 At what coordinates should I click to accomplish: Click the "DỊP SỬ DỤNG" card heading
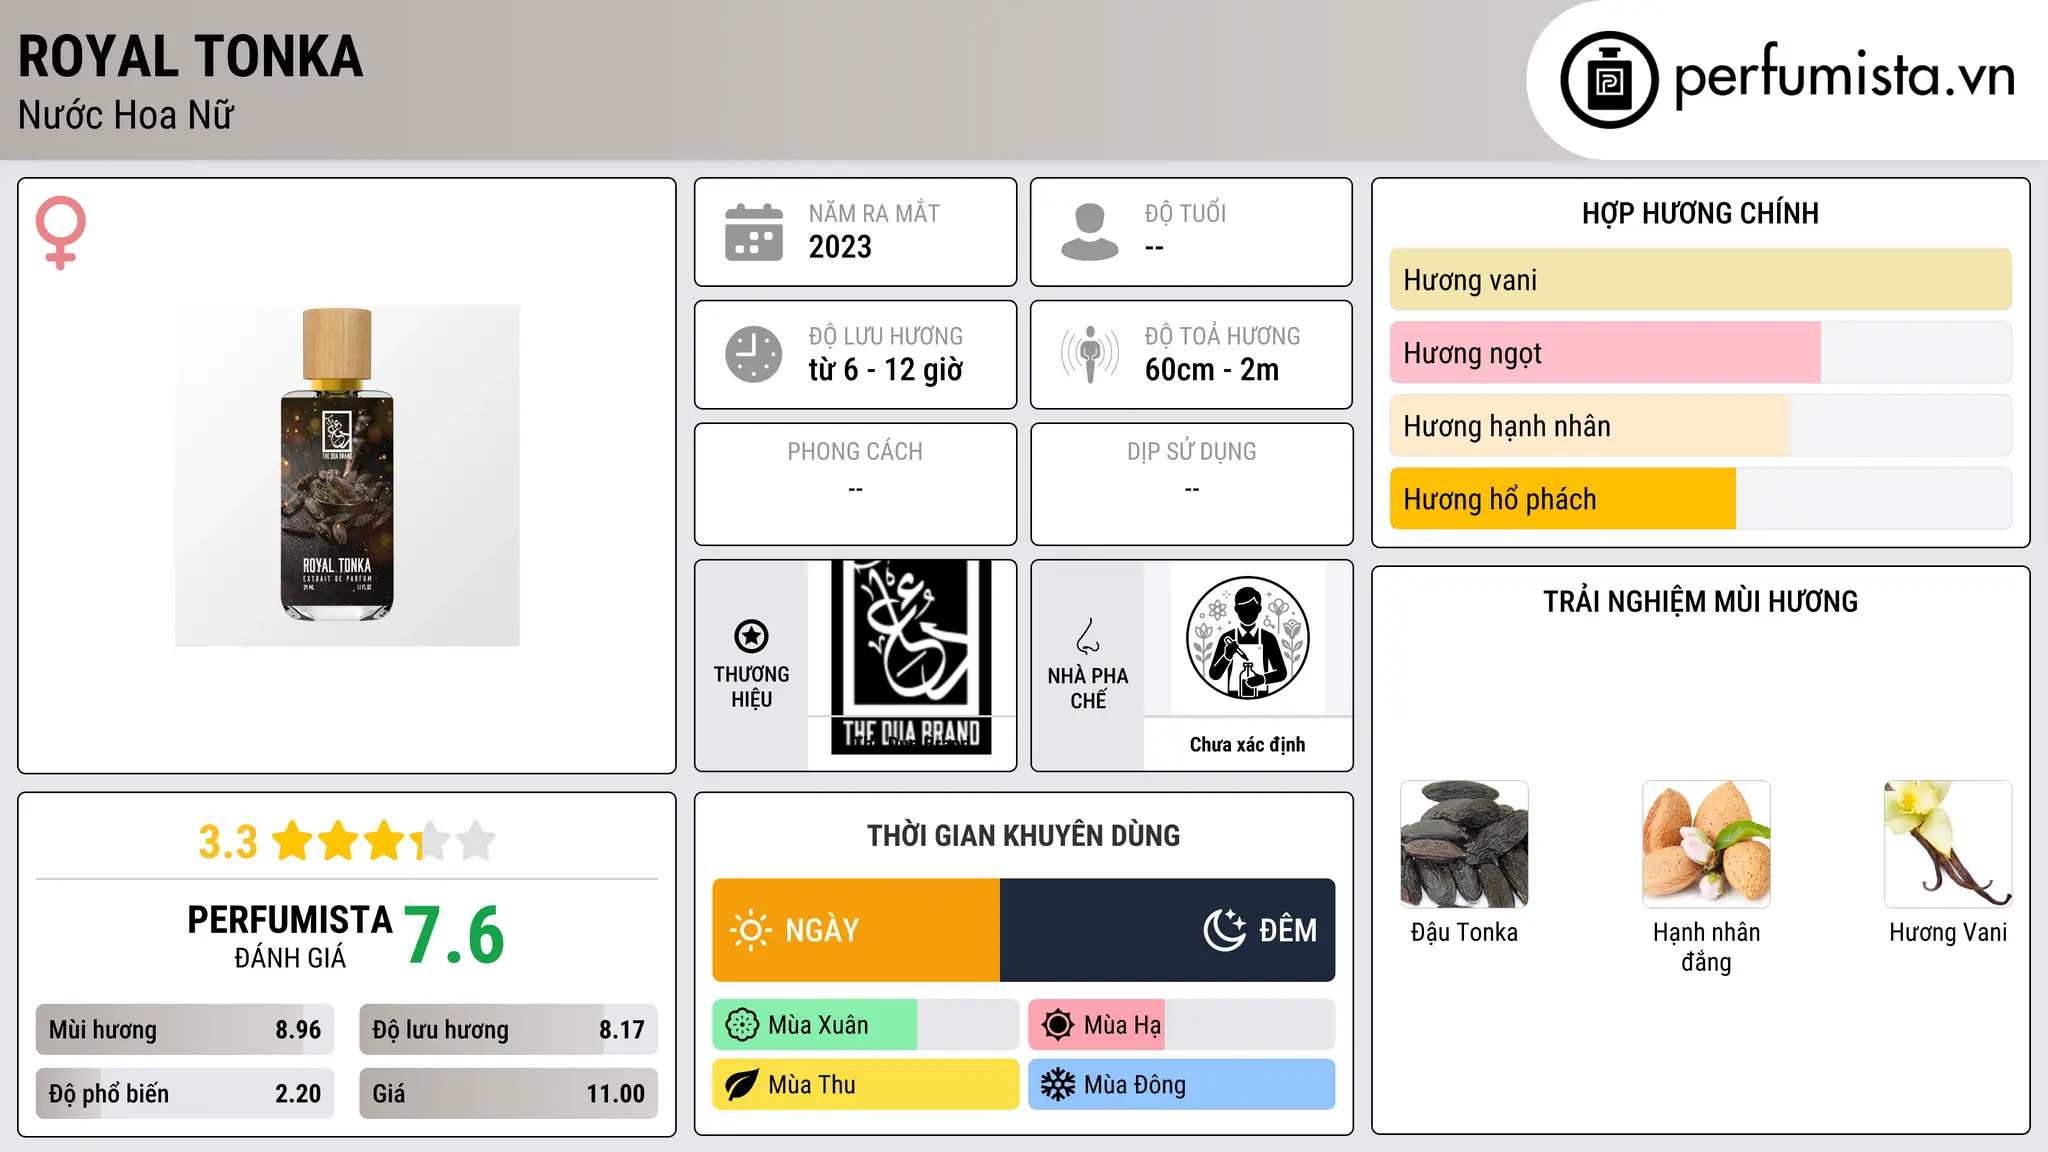1192,452
